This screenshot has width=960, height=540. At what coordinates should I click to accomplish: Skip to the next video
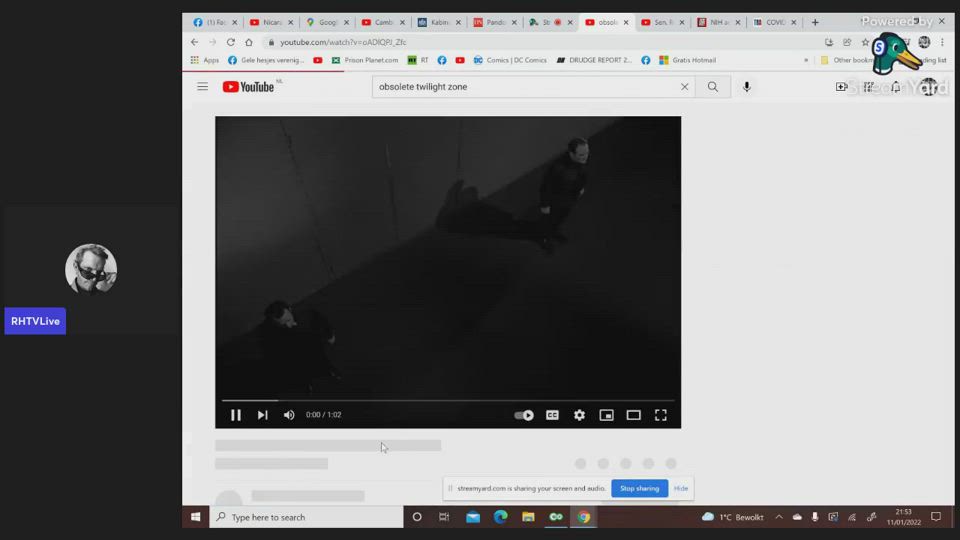click(x=262, y=415)
